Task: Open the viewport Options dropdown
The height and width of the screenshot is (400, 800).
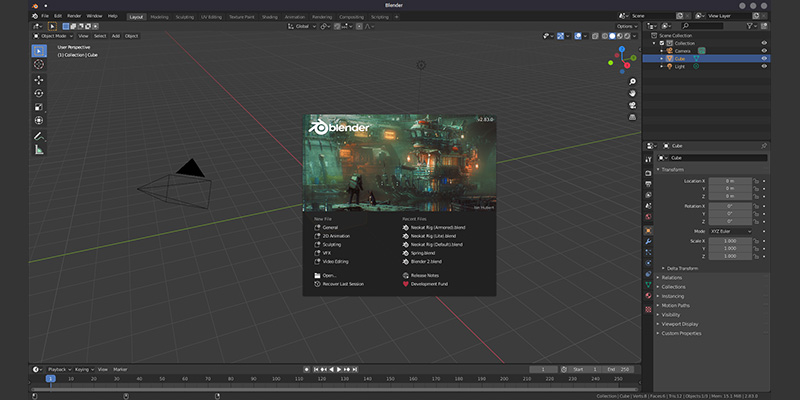Action: coord(627,26)
